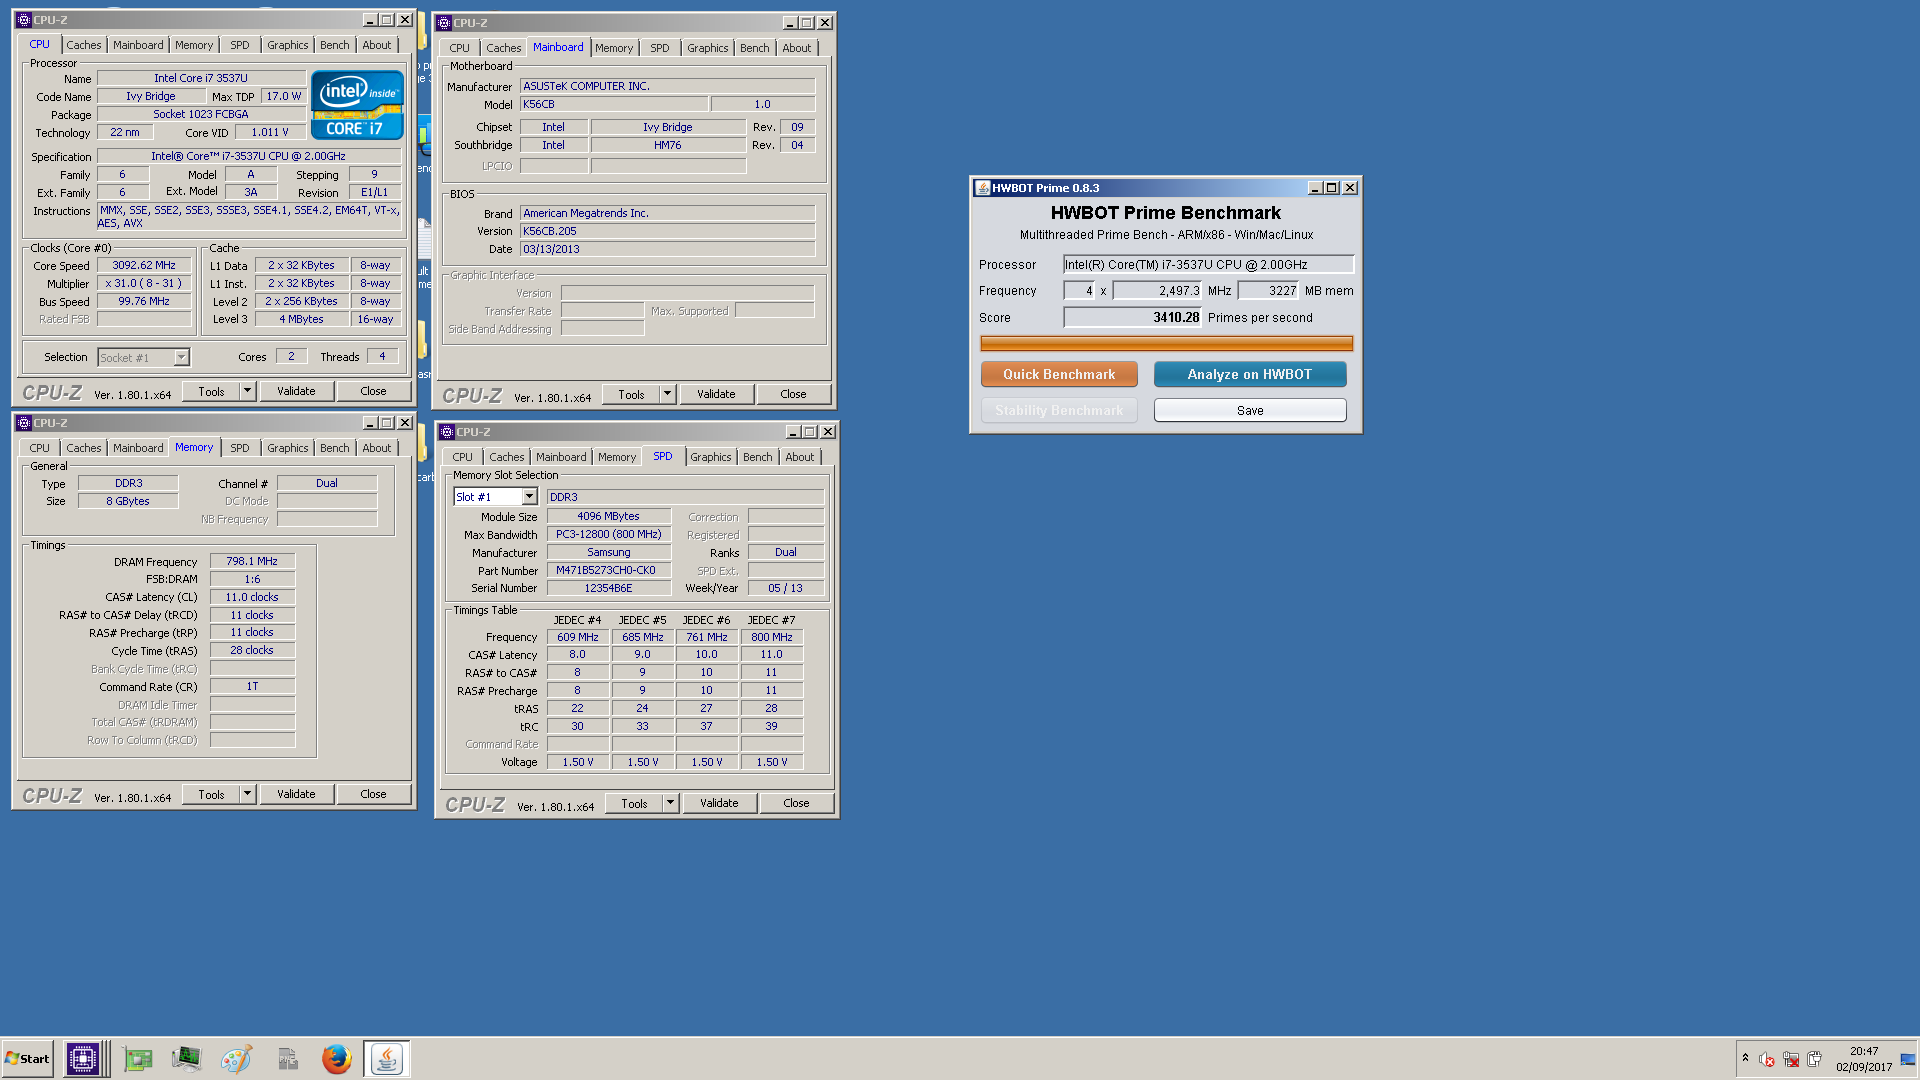This screenshot has width=1920, height=1080.
Task: Click Validate in the SPD window
Action: click(x=719, y=803)
